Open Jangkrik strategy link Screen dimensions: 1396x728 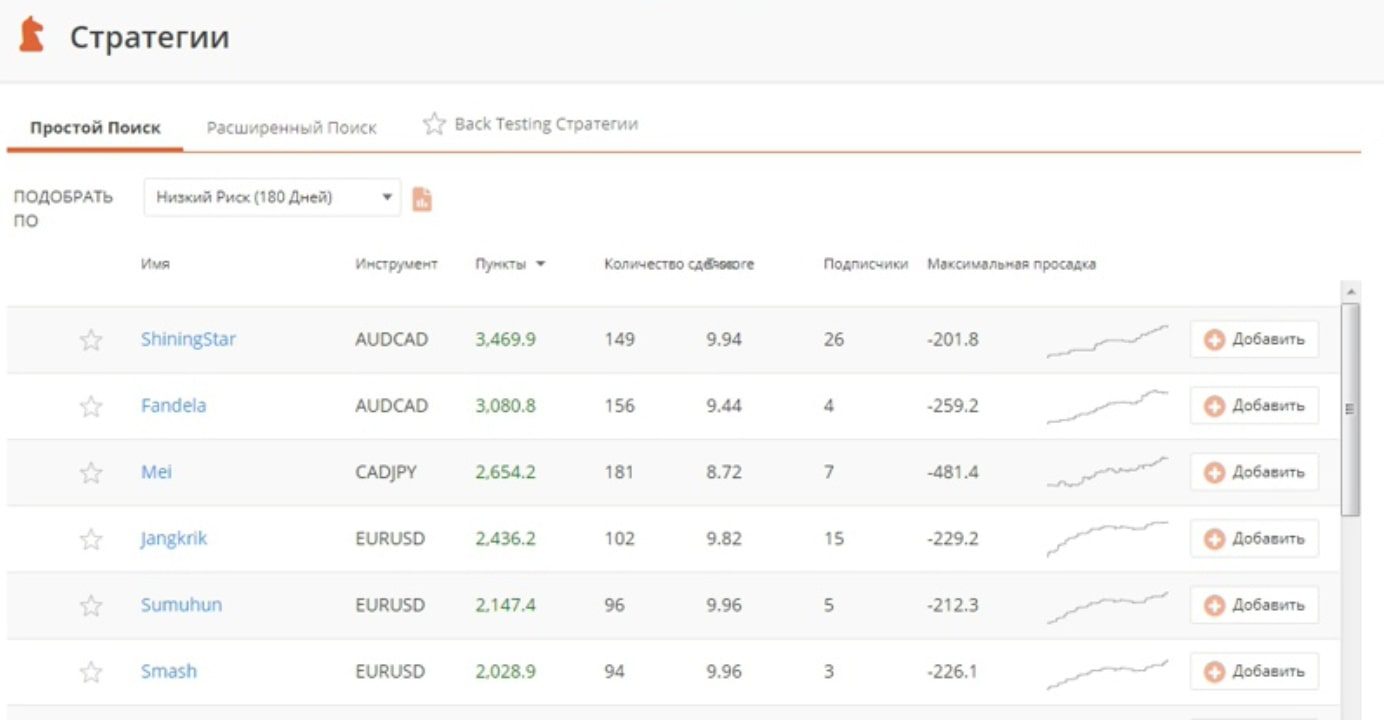pos(174,539)
